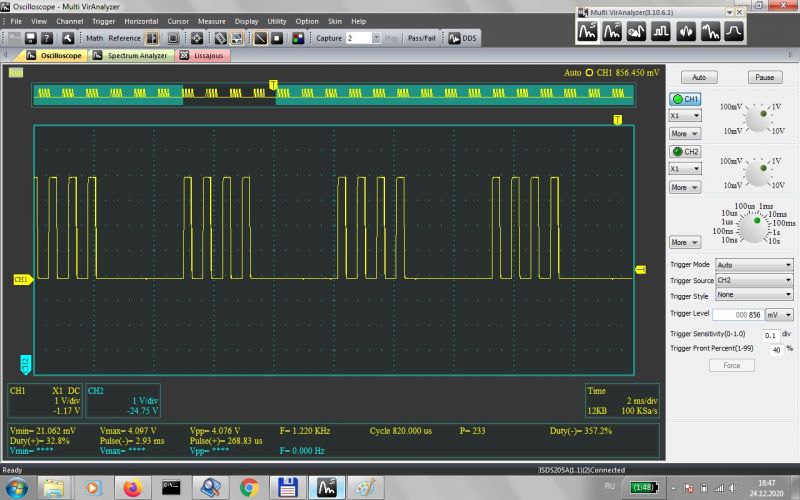This screenshot has height=500, width=800.
Task: Click the zoom frame square icon
Action: (173, 38)
